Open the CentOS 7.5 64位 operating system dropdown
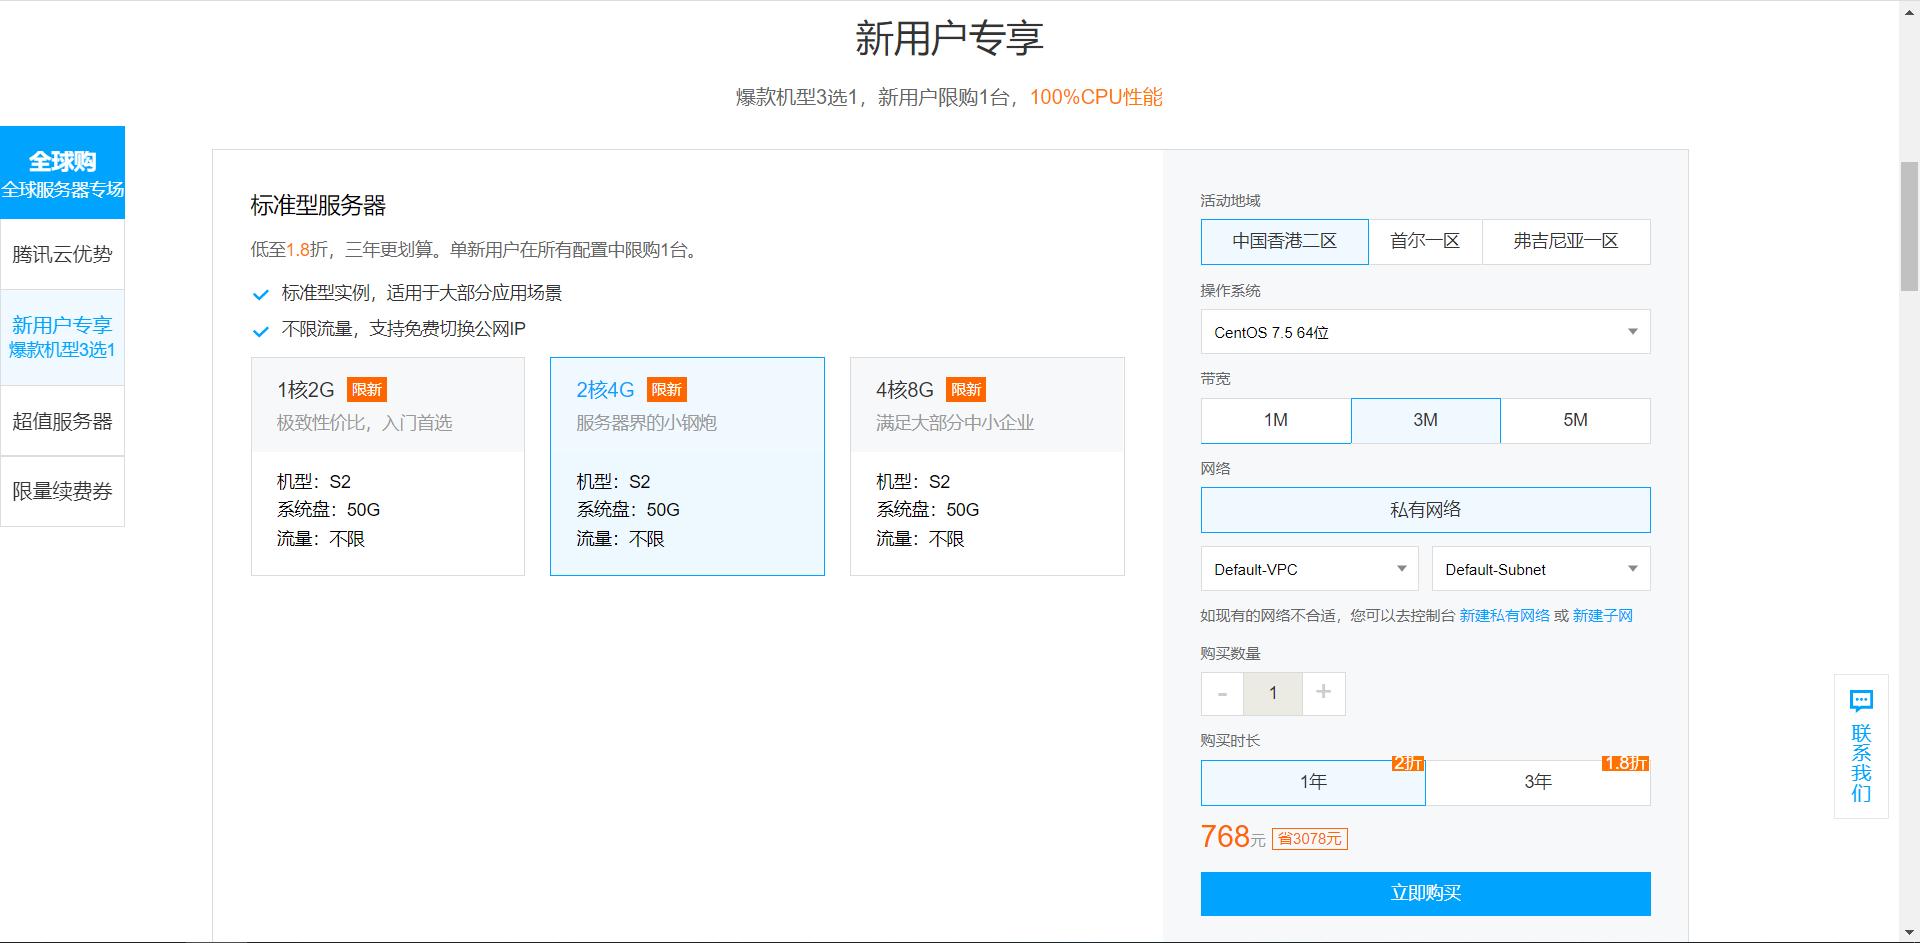The image size is (1920, 943). [1424, 331]
